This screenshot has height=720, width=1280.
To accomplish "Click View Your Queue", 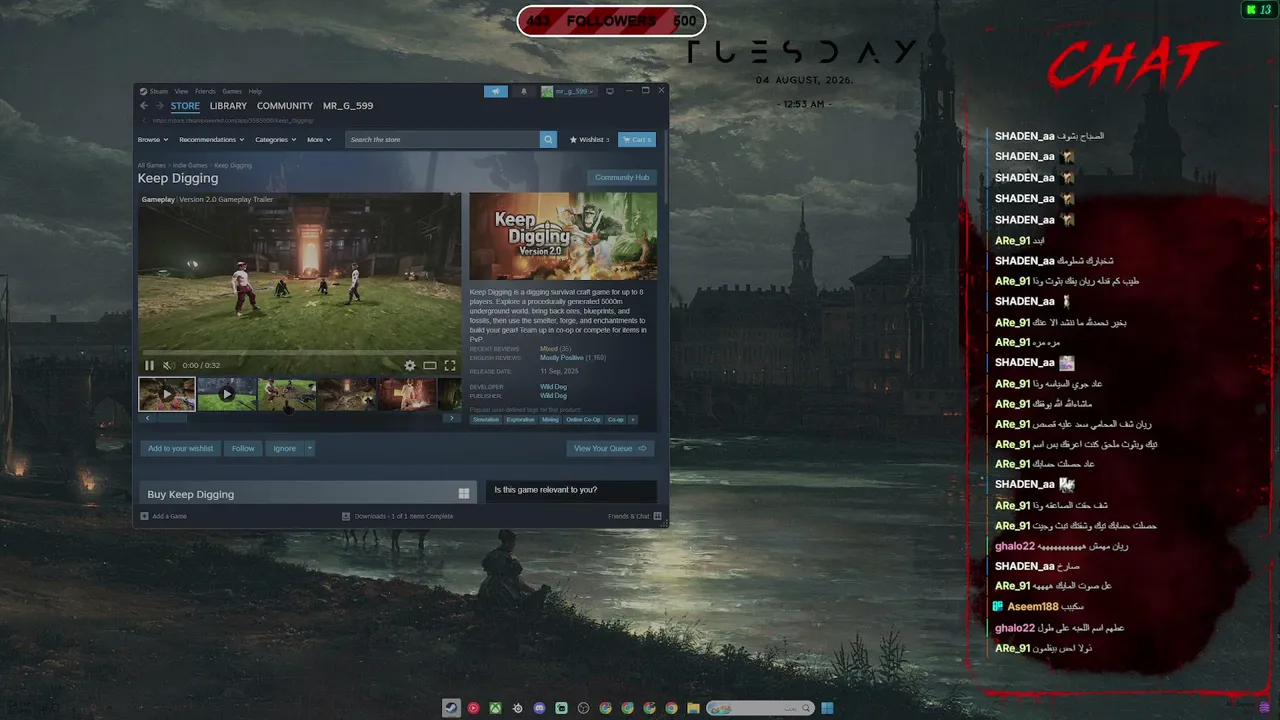I will (610, 448).
